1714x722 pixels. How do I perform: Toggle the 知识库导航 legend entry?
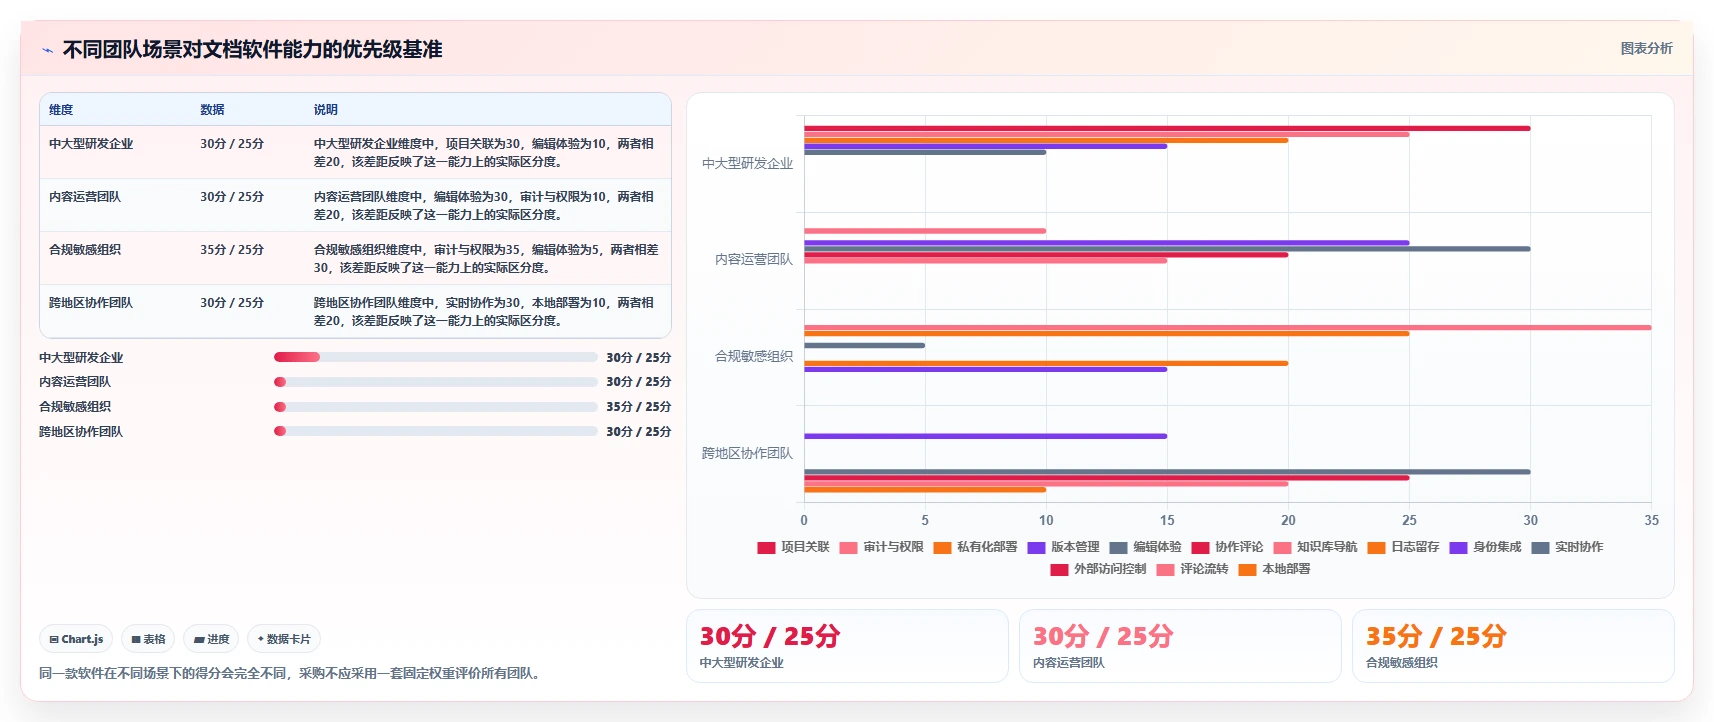(1315, 547)
